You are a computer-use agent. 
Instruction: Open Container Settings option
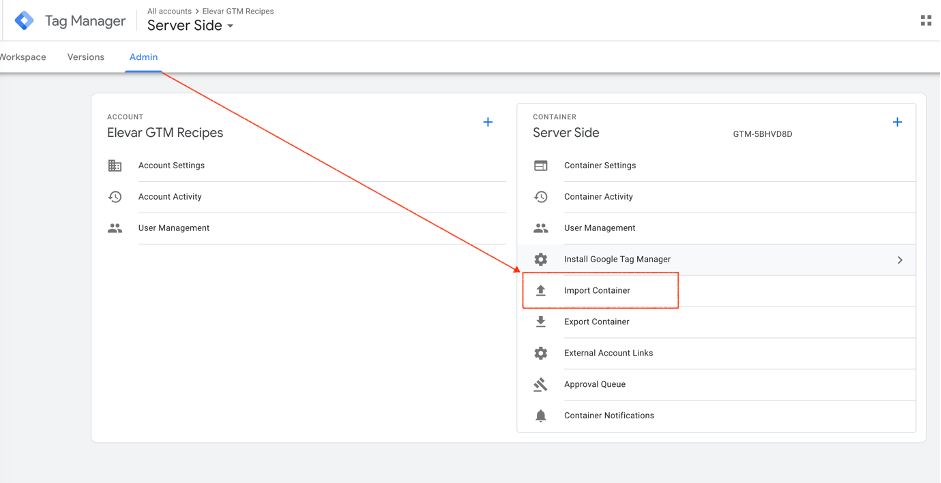[x=600, y=166]
